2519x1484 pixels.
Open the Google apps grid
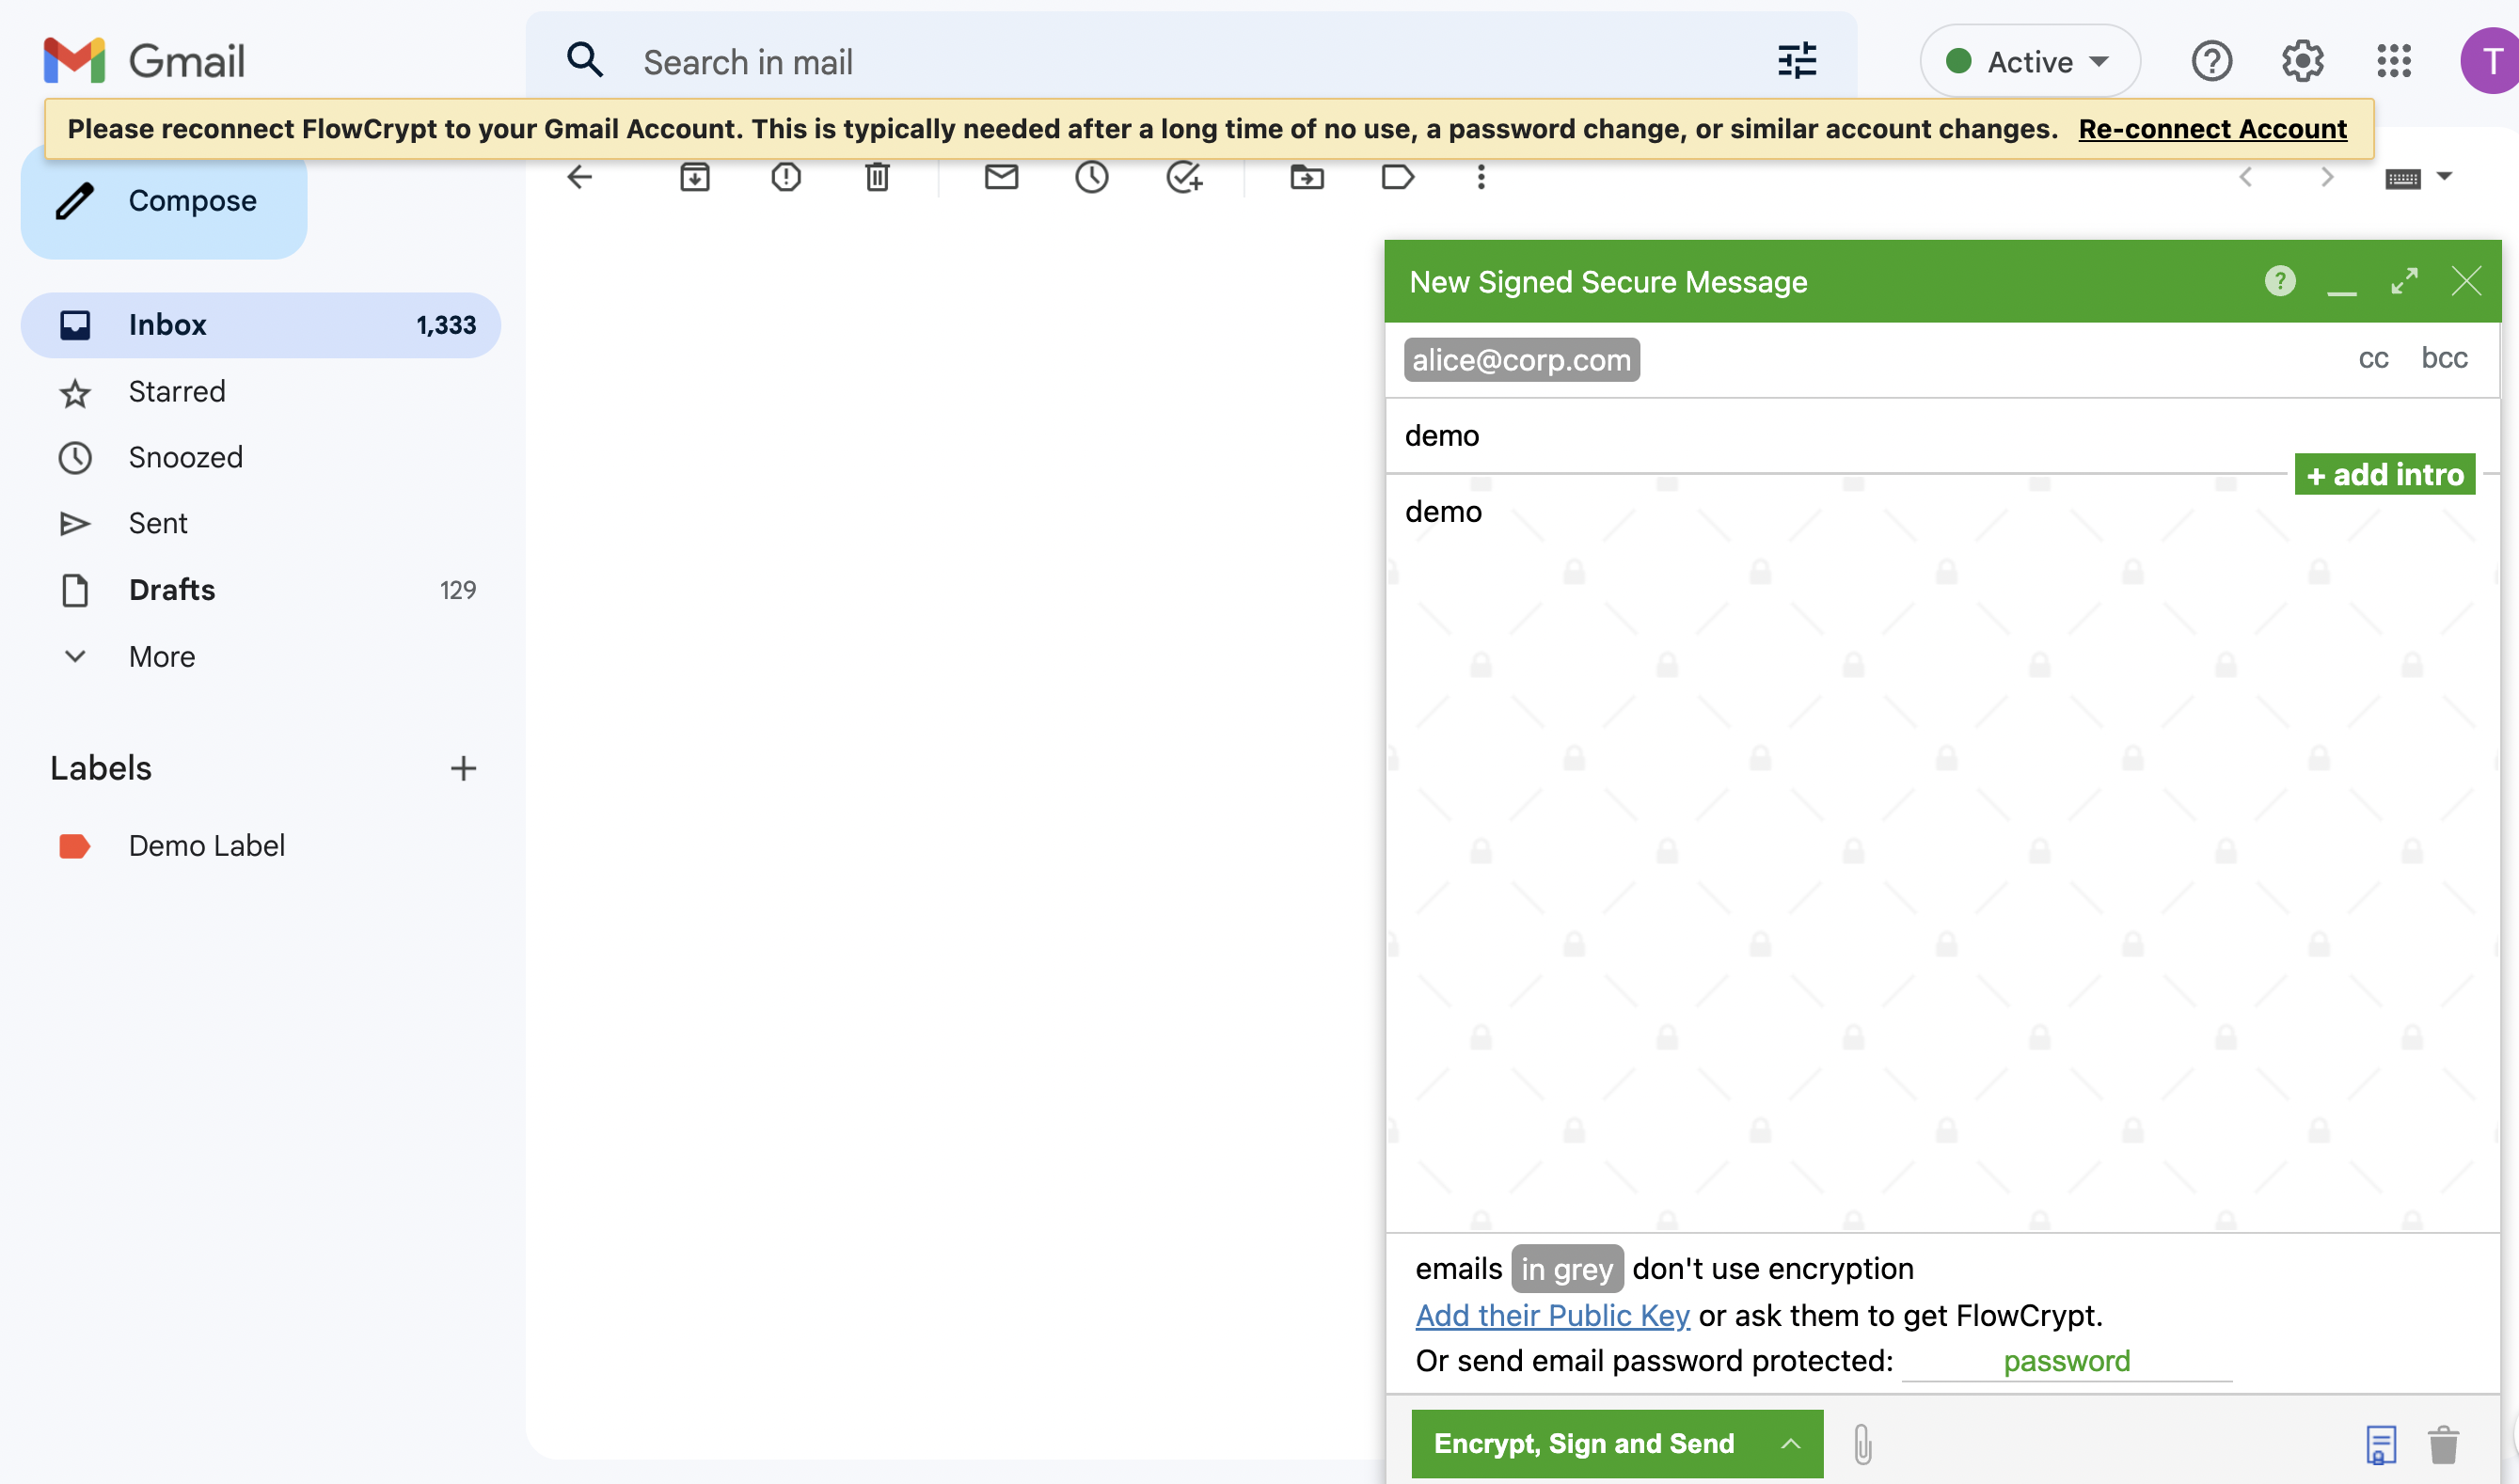(x=2394, y=60)
